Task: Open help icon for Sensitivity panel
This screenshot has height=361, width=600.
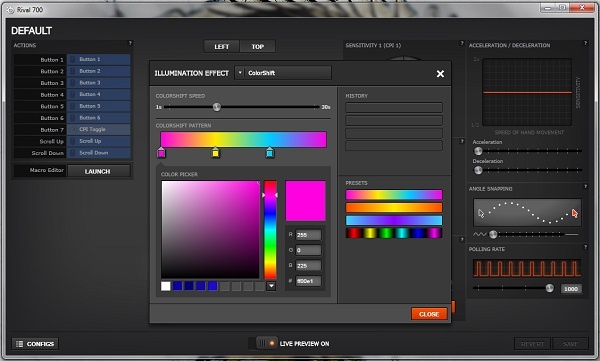Action: [462, 43]
